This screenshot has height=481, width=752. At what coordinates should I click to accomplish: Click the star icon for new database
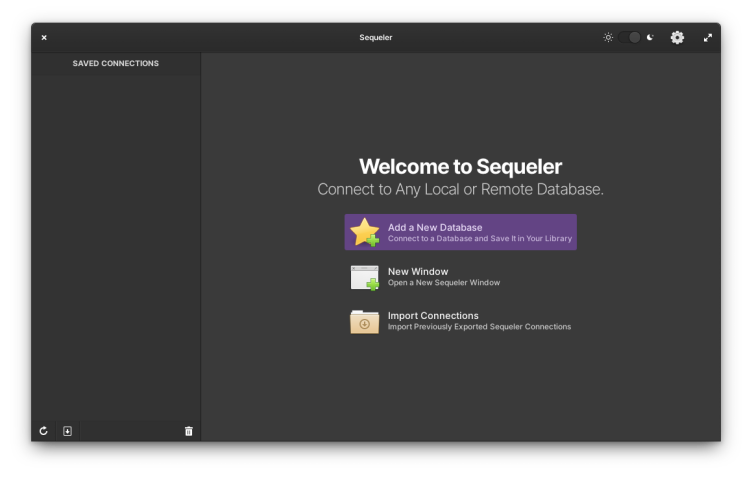coord(365,232)
